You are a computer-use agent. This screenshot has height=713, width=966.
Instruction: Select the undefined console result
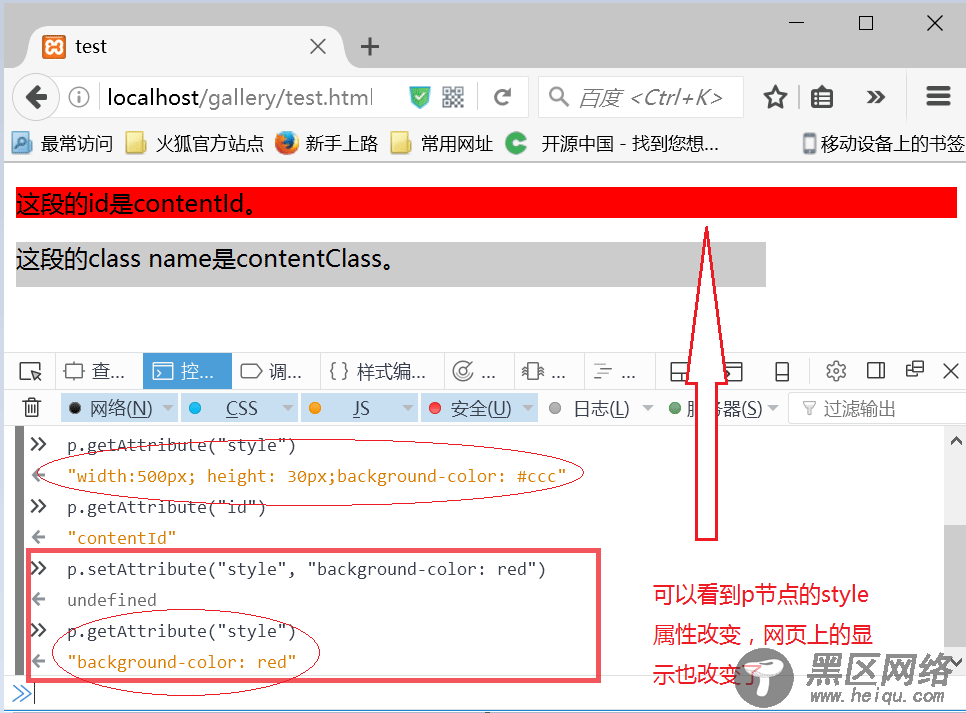[112, 600]
